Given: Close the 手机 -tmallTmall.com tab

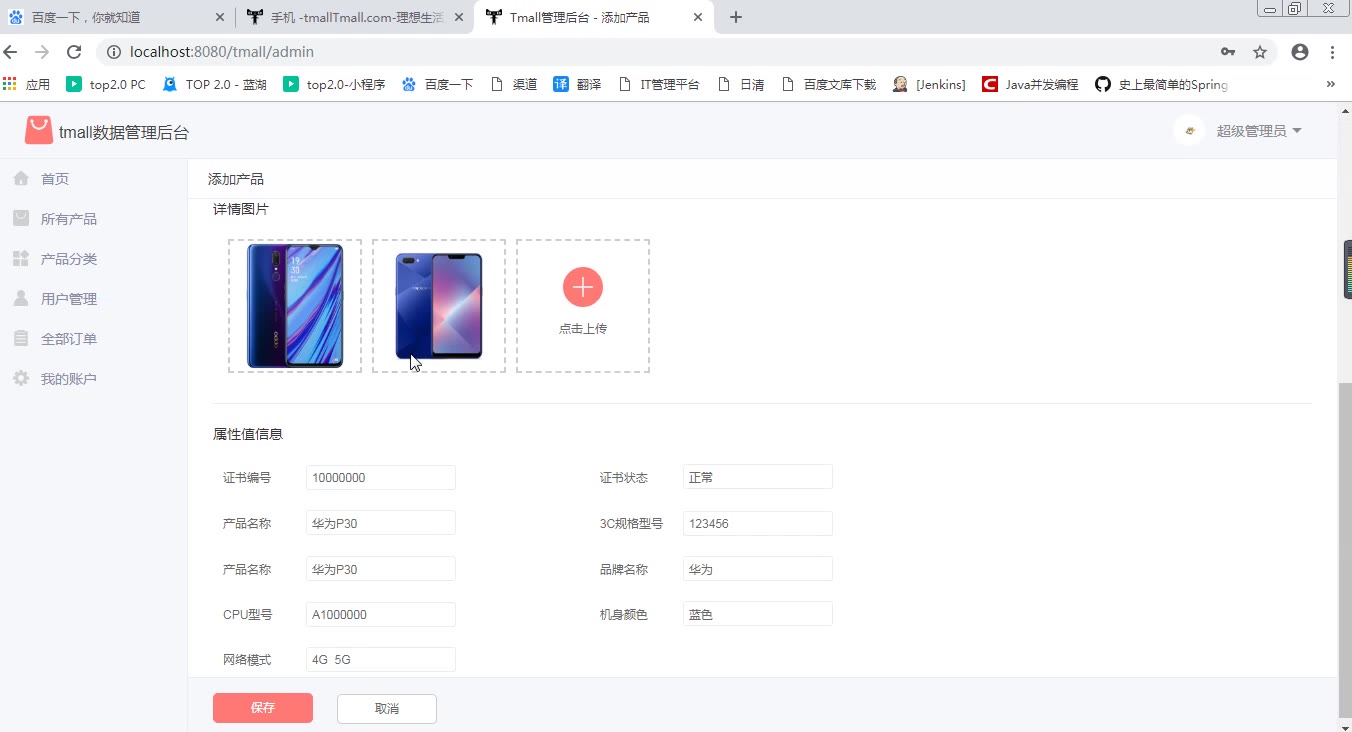Looking at the screenshot, I should click(459, 17).
